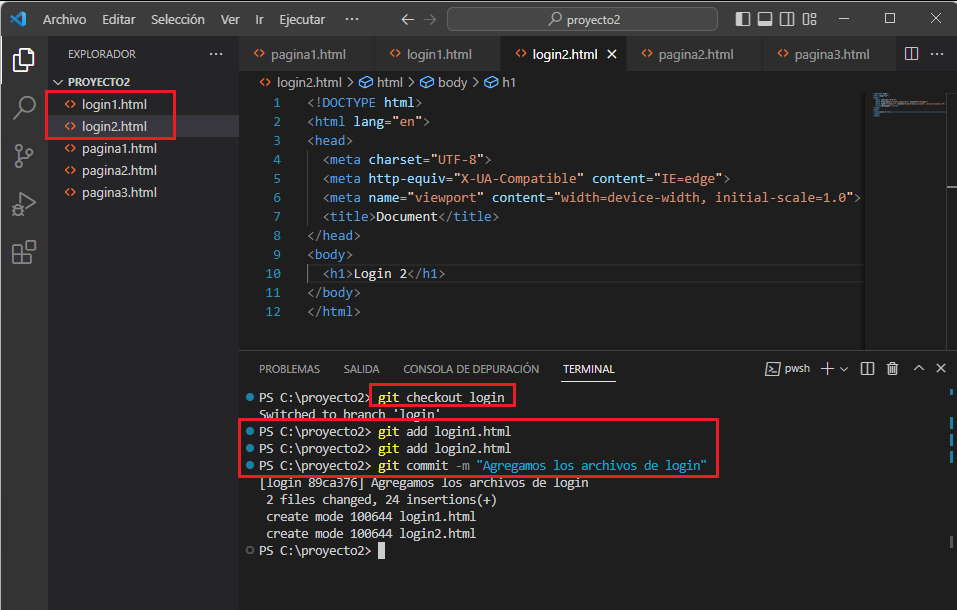Open the Ejecutar menu
Screen dimensions: 957x610
click(302, 20)
